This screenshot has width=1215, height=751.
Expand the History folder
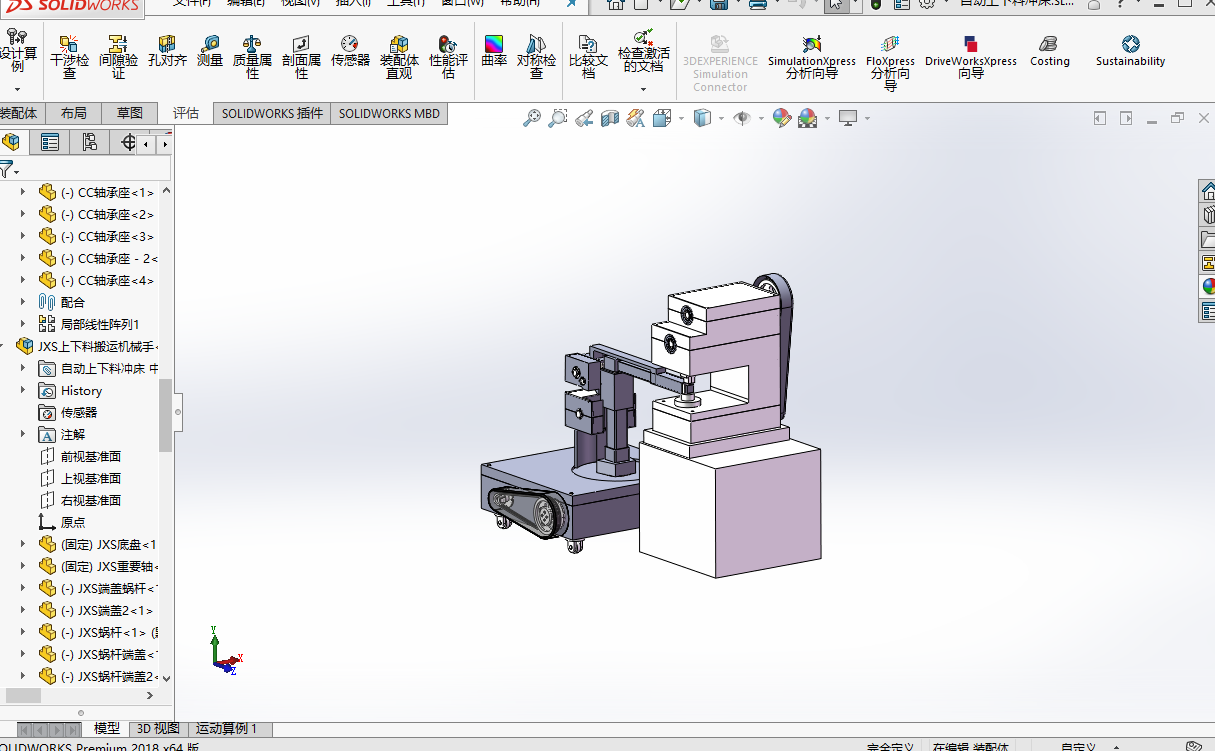[23, 390]
